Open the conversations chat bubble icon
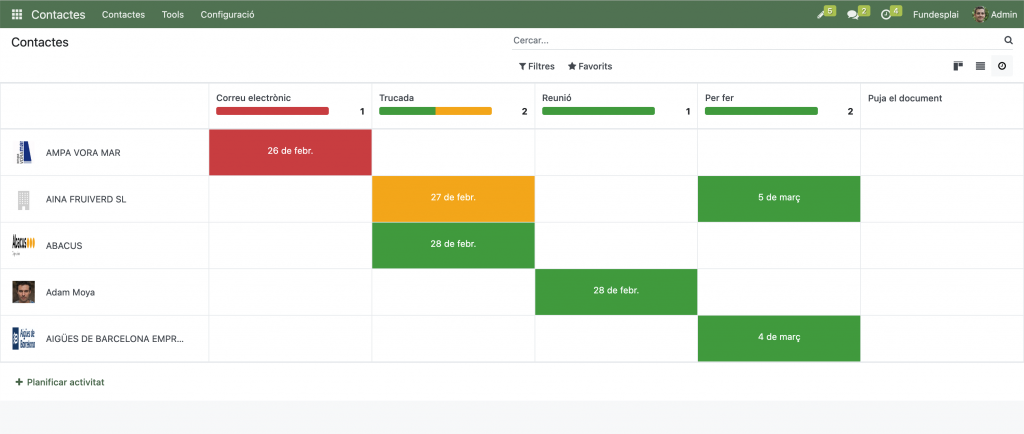 tap(853, 15)
